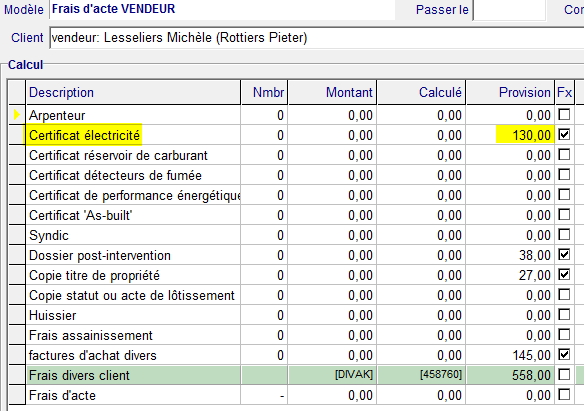Enable the Fx checkbox for Arpenteur

(564, 114)
